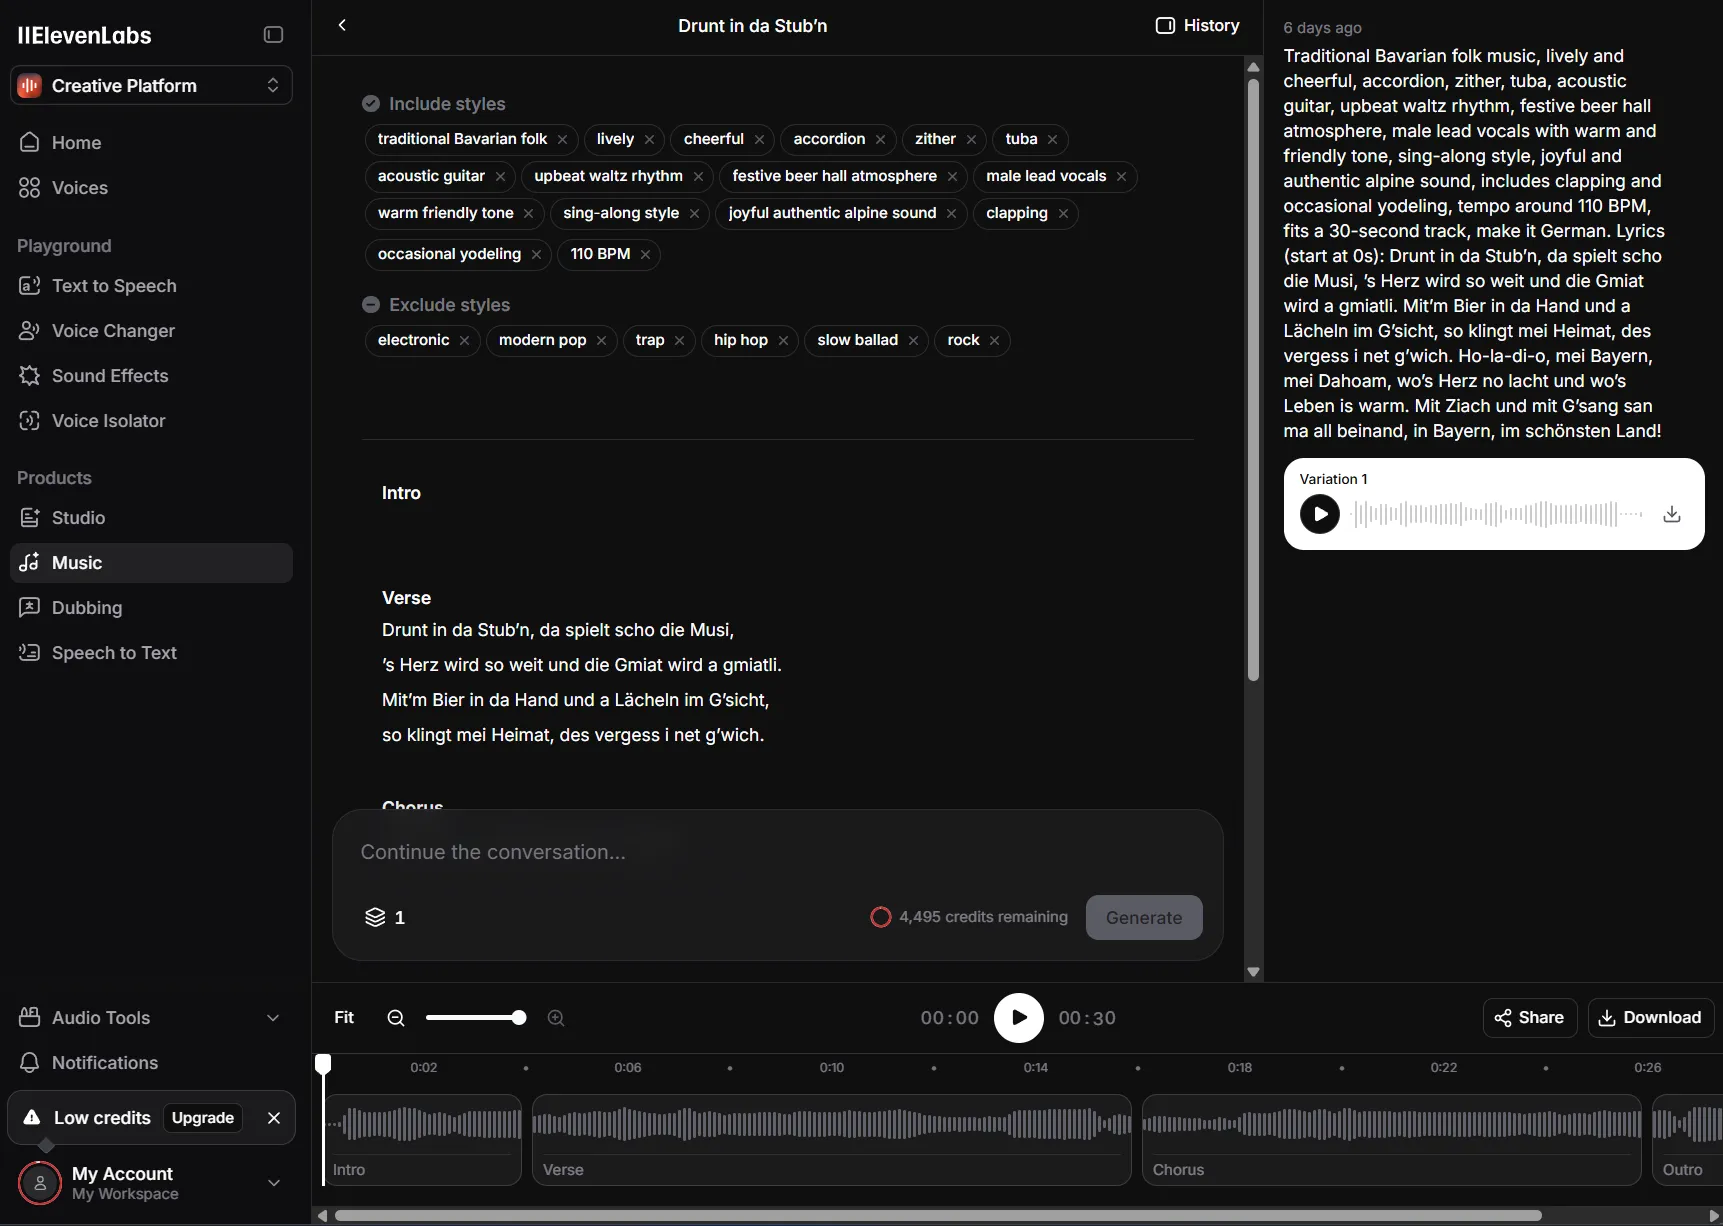The height and width of the screenshot is (1226, 1723).
Task: Download Variation 1 audio icon
Action: point(1671,514)
